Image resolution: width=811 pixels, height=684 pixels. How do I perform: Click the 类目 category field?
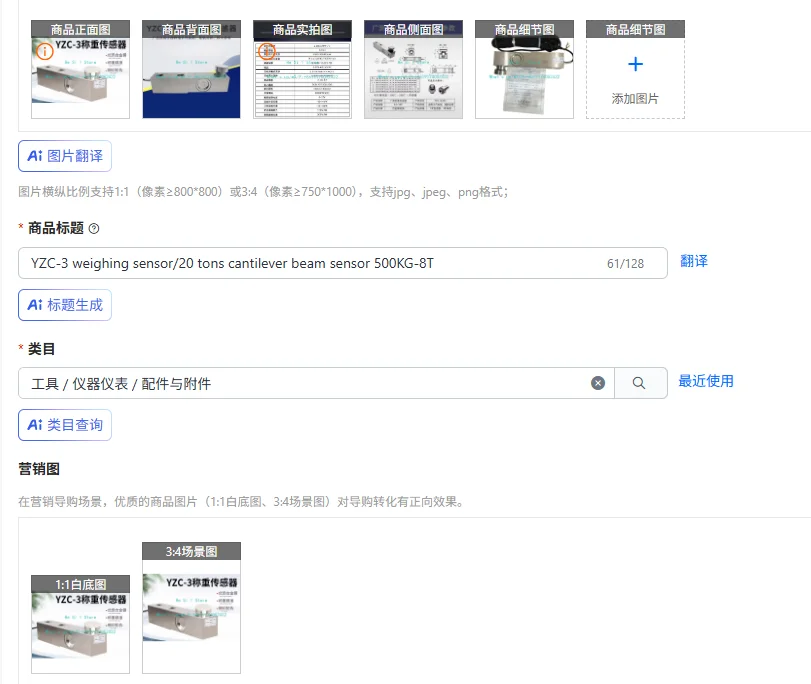click(316, 383)
